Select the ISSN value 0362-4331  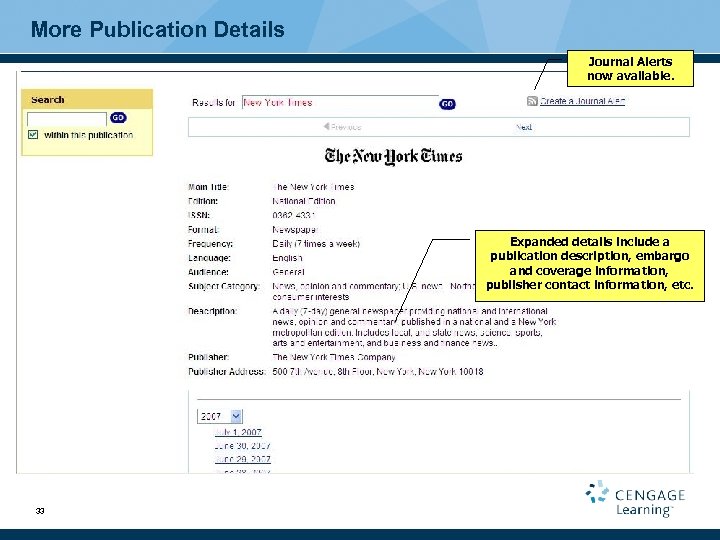pyautogui.click(x=293, y=215)
